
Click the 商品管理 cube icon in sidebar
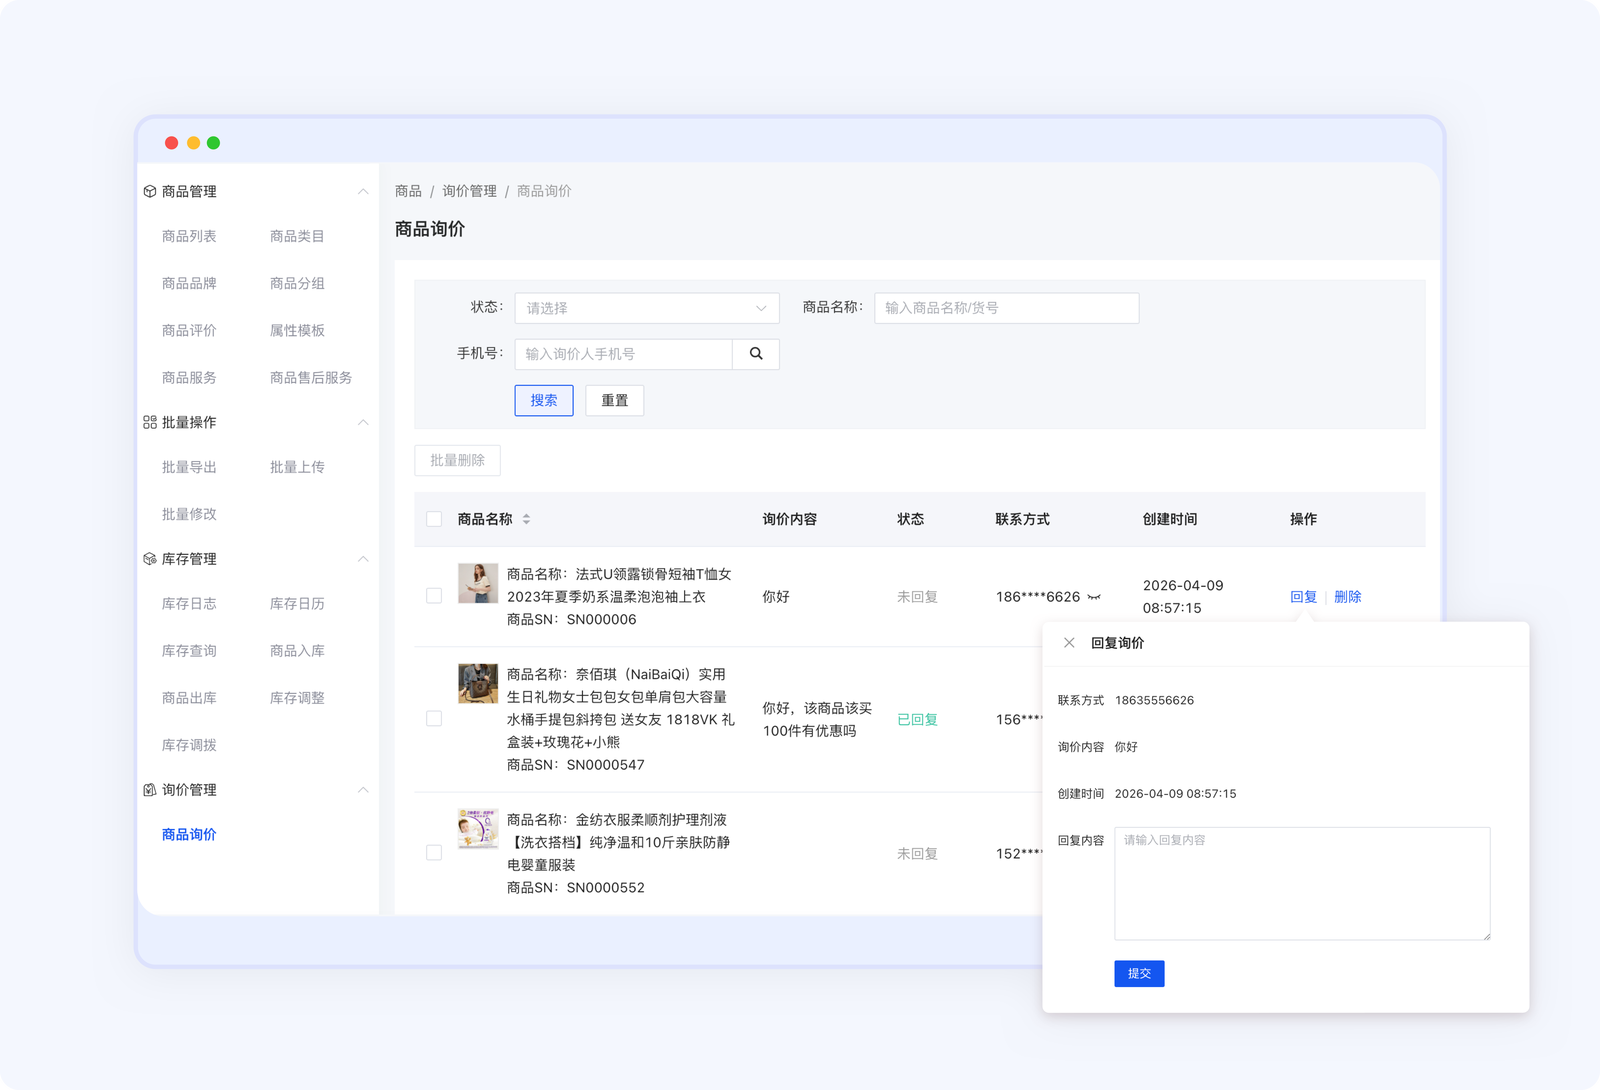click(x=150, y=191)
